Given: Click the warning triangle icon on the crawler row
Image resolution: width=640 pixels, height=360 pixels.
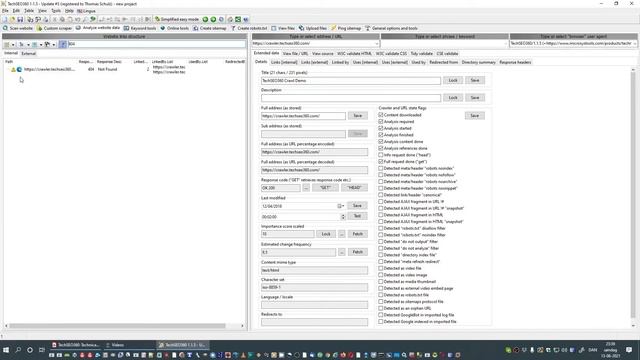Looking at the screenshot, I should click(13, 69).
